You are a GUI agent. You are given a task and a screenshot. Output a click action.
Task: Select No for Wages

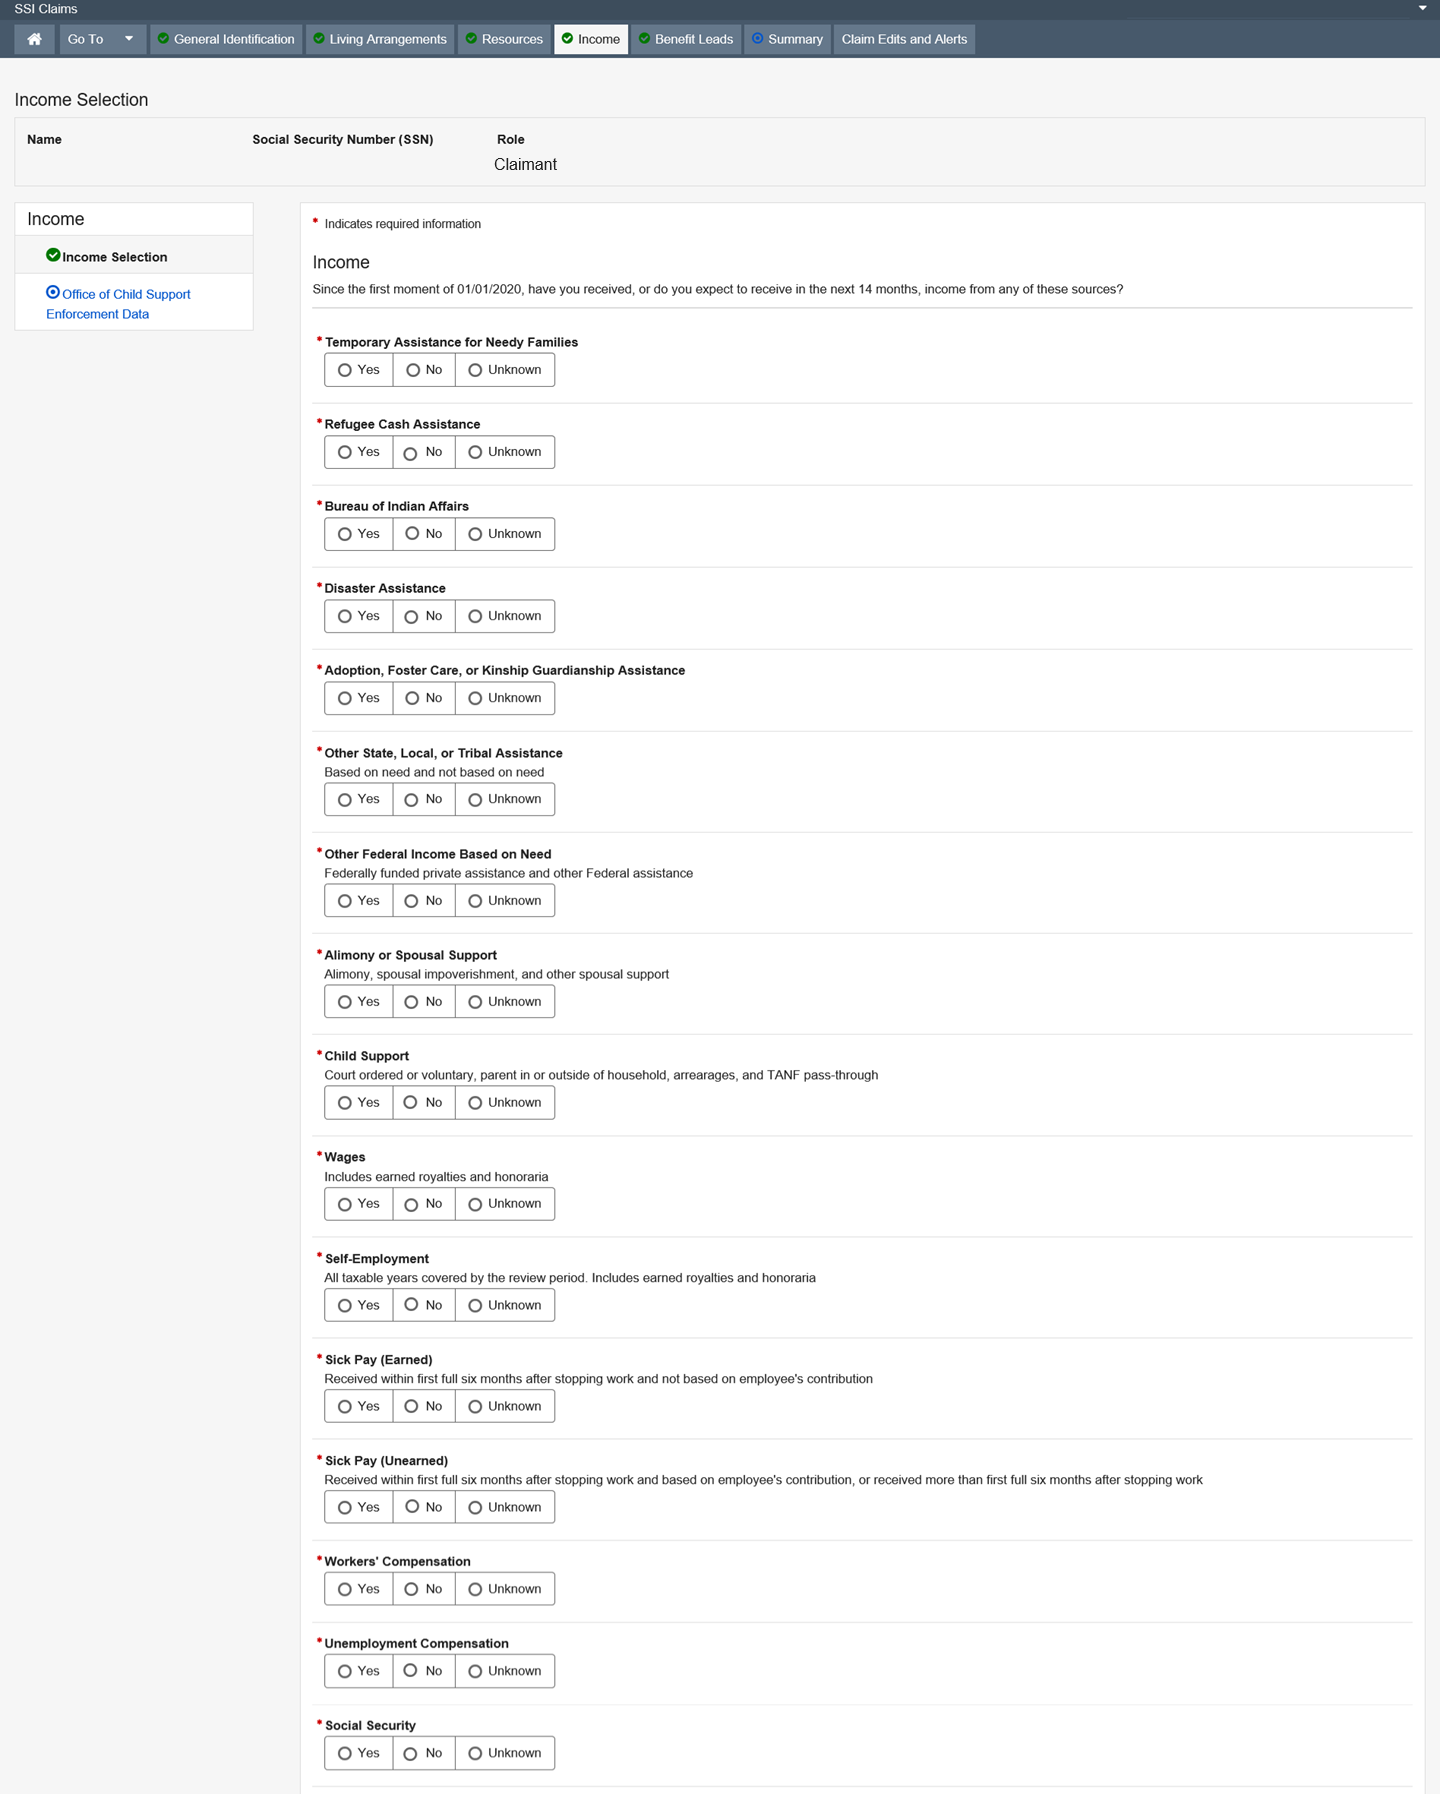pyautogui.click(x=411, y=1204)
